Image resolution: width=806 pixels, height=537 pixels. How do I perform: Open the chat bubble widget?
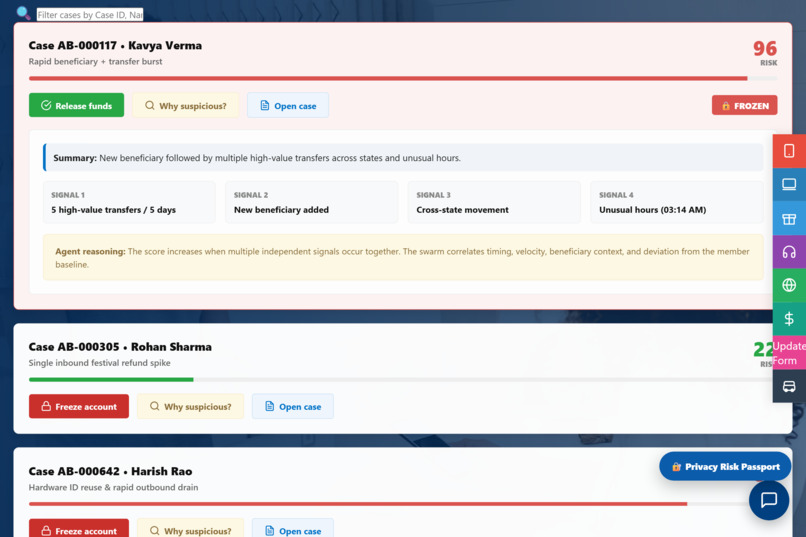[x=768, y=500]
